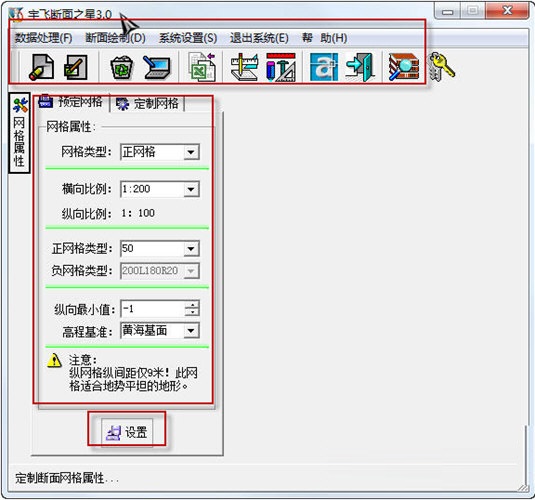This screenshot has height=500, width=535.
Task: Click the green recycle bin icon
Action: (x=121, y=68)
